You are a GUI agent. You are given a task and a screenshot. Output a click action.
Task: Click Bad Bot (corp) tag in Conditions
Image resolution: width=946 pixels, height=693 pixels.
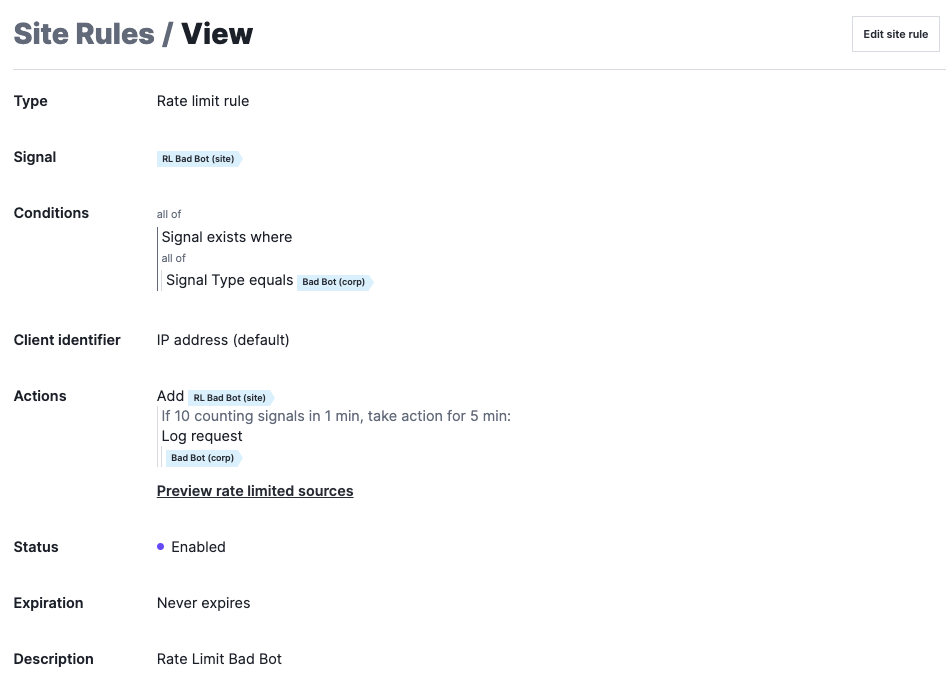pos(335,282)
